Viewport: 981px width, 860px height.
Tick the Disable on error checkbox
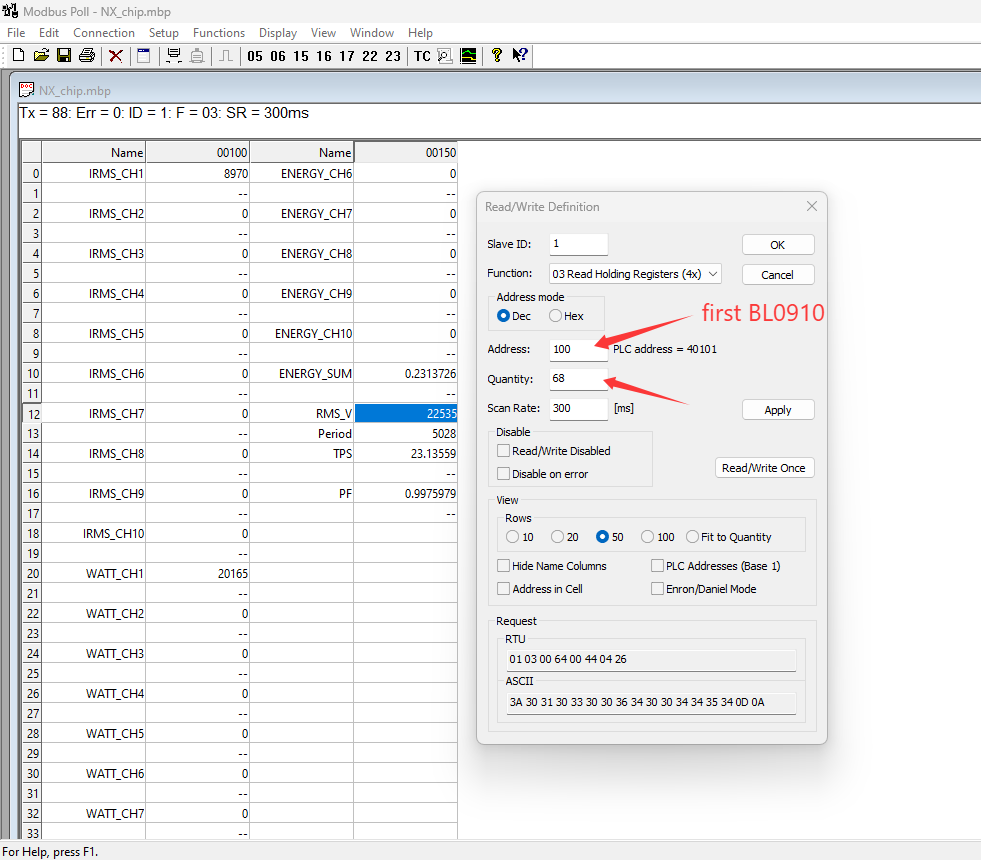click(x=504, y=474)
